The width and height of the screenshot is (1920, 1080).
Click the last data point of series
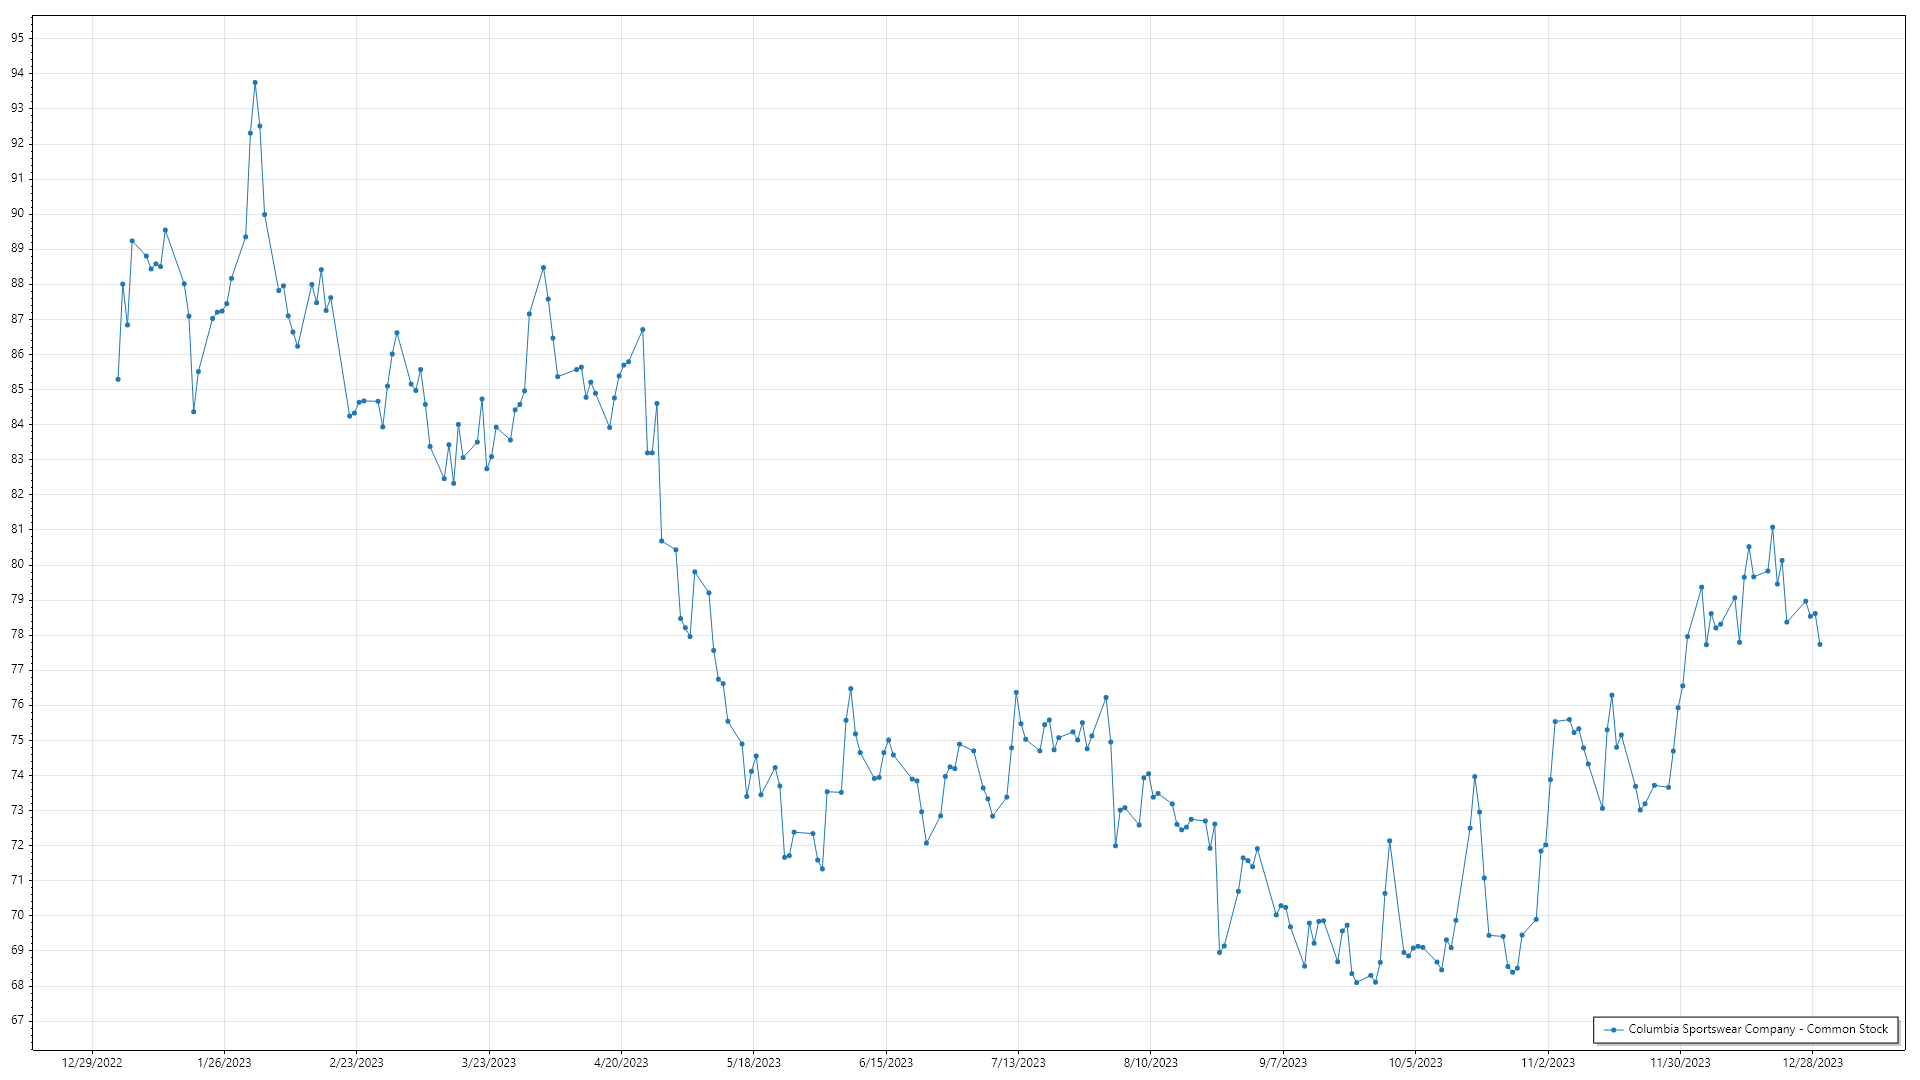1820,644
